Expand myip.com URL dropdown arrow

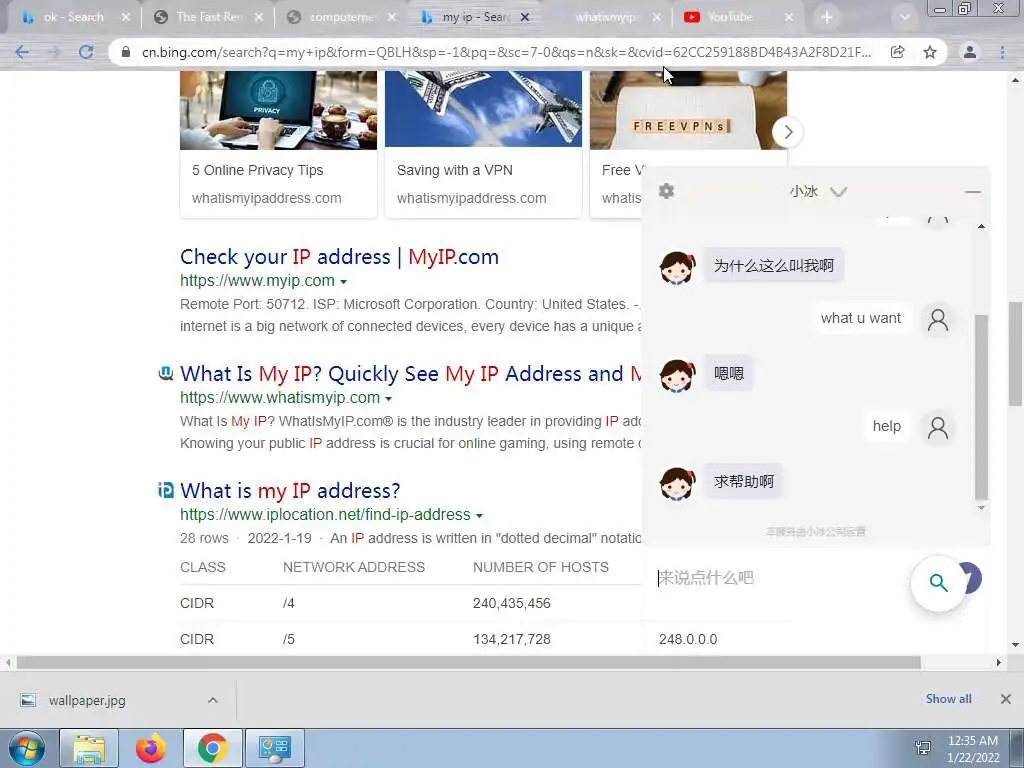click(344, 281)
